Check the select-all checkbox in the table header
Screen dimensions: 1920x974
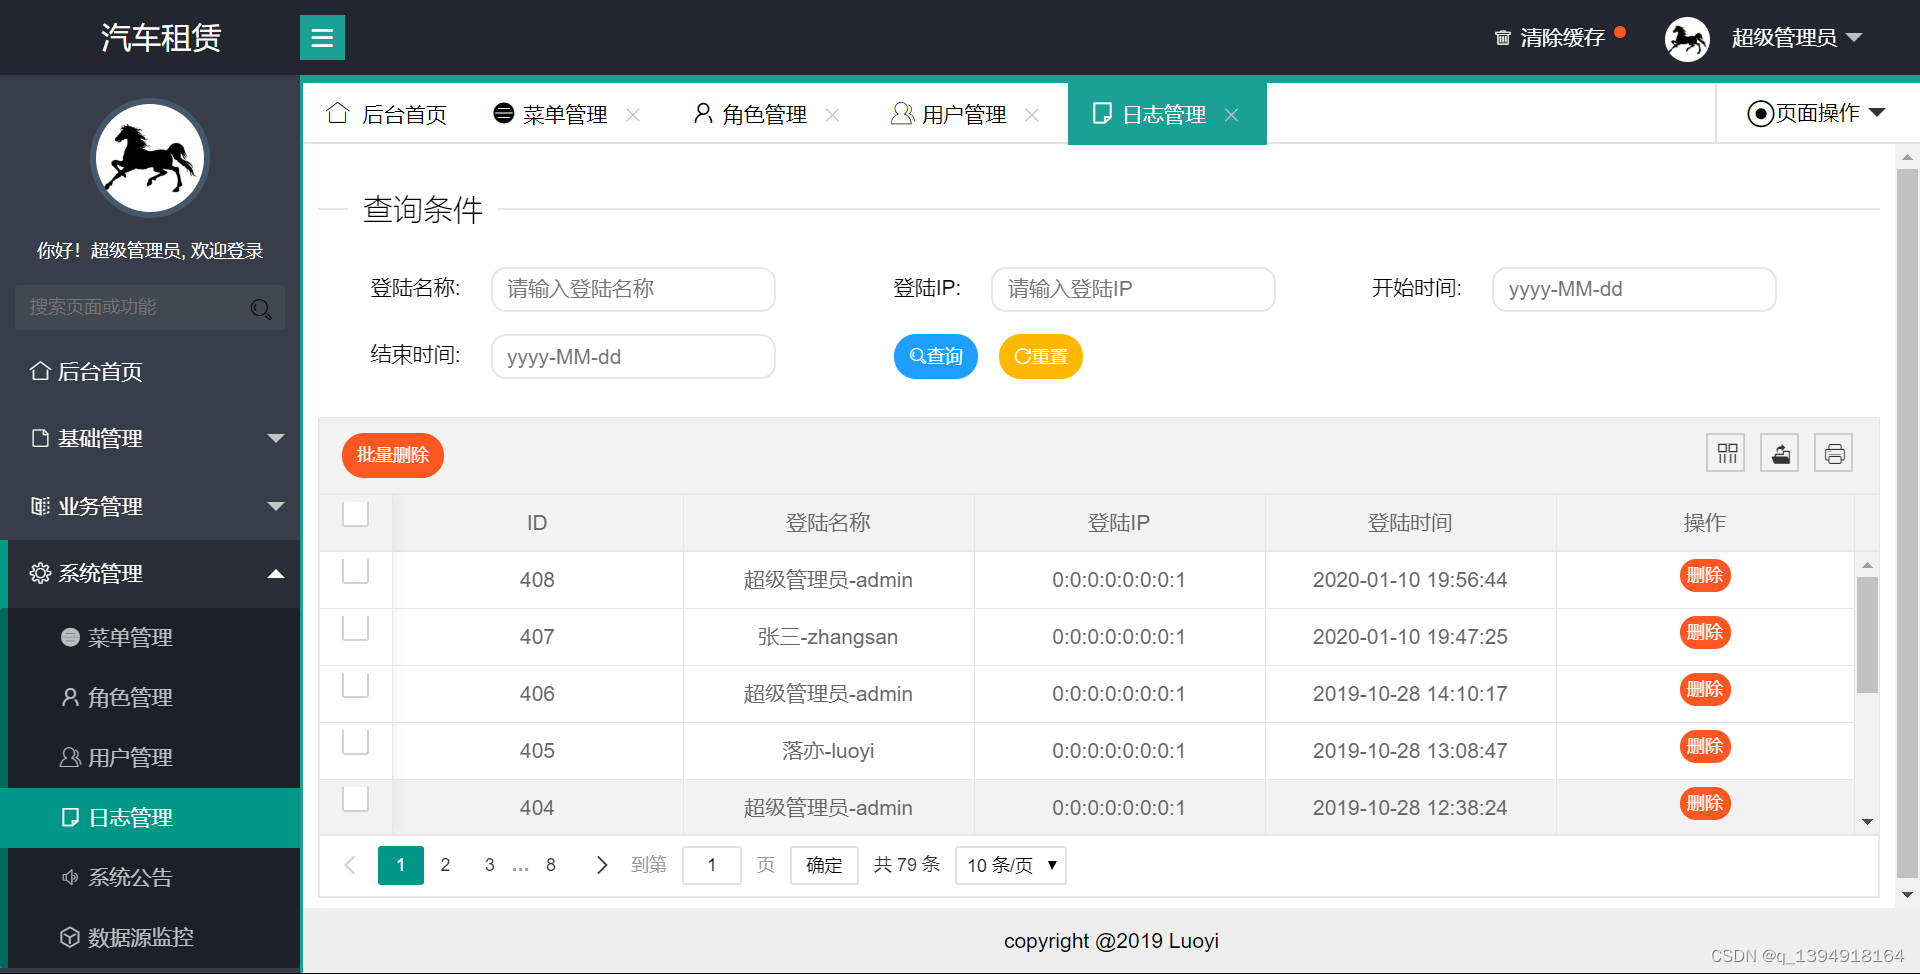tap(355, 513)
